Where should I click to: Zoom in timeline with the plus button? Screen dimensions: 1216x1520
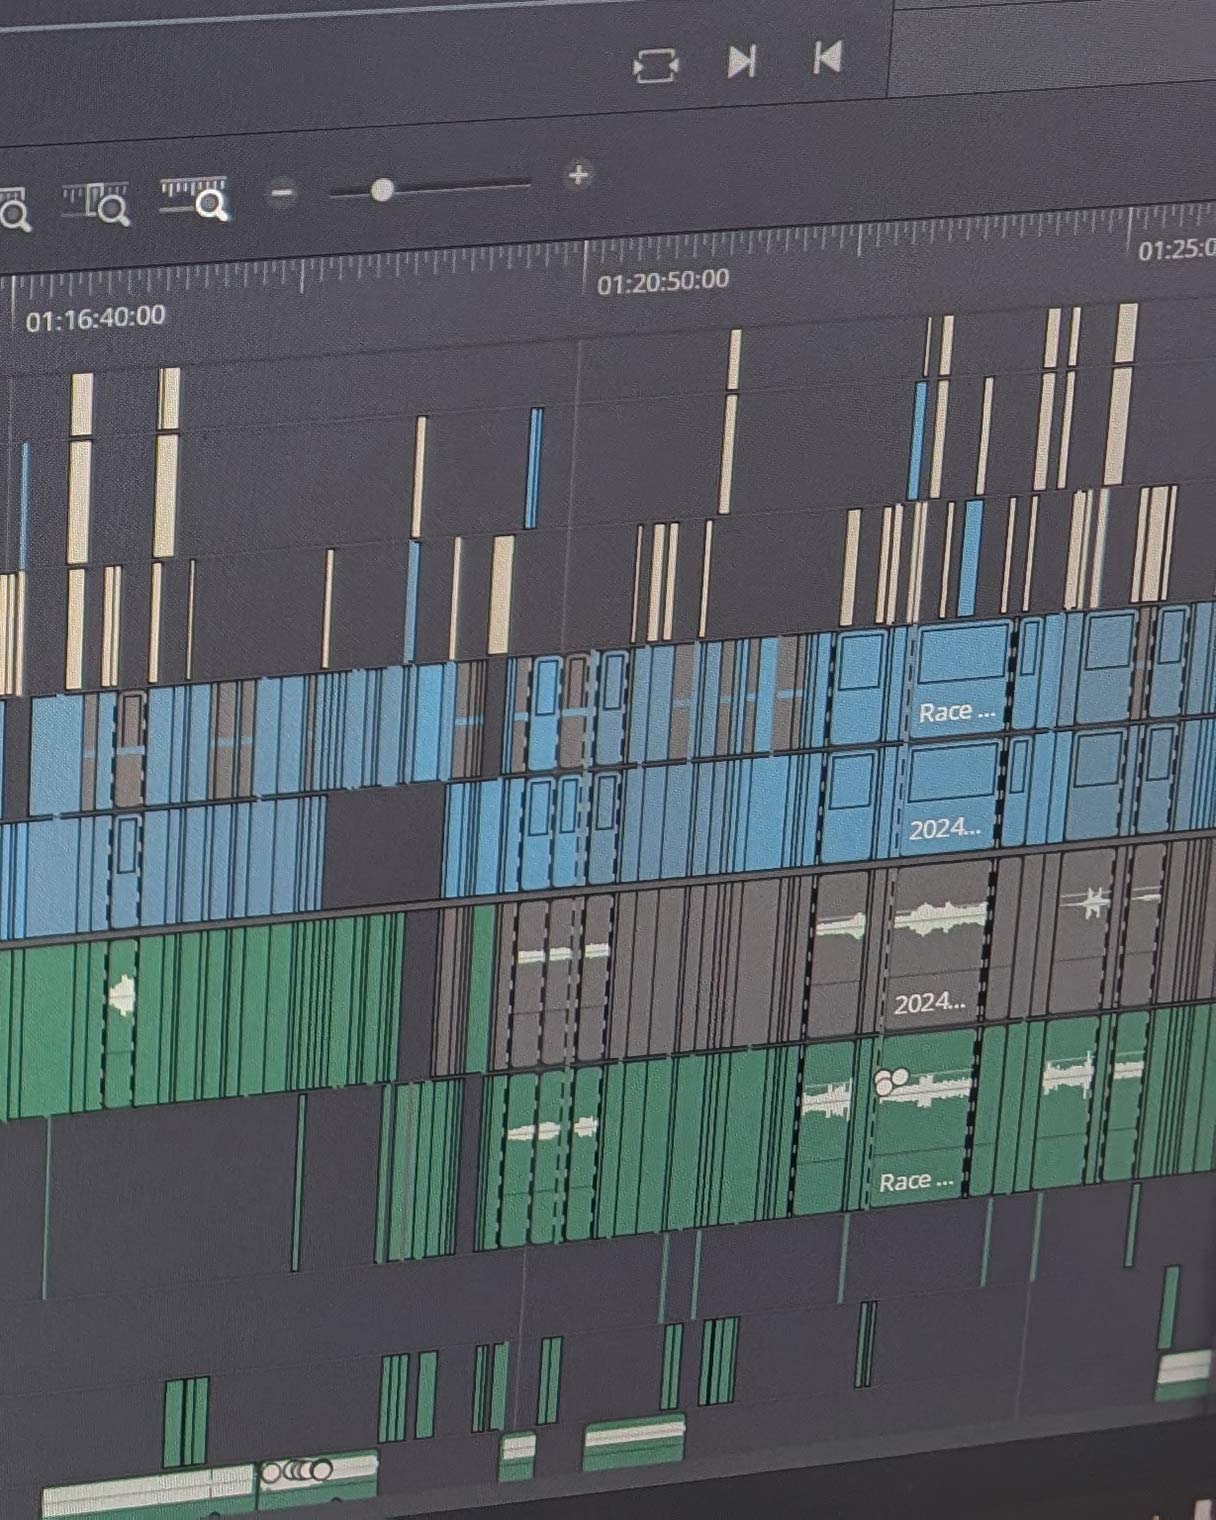click(578, 175)
